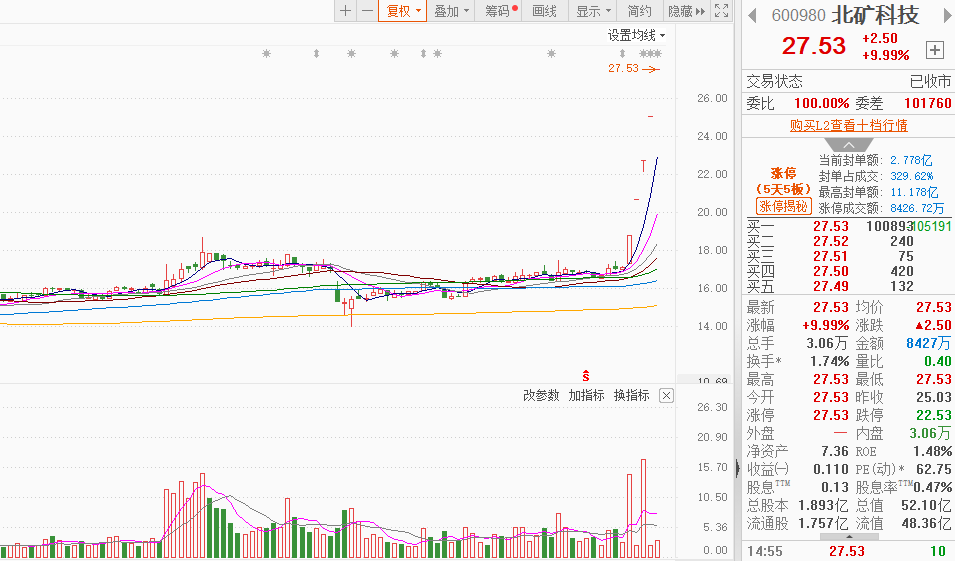This screenshot has height=561, width=955.
Task: Click the stock code 600980
Action: point(798,15)
